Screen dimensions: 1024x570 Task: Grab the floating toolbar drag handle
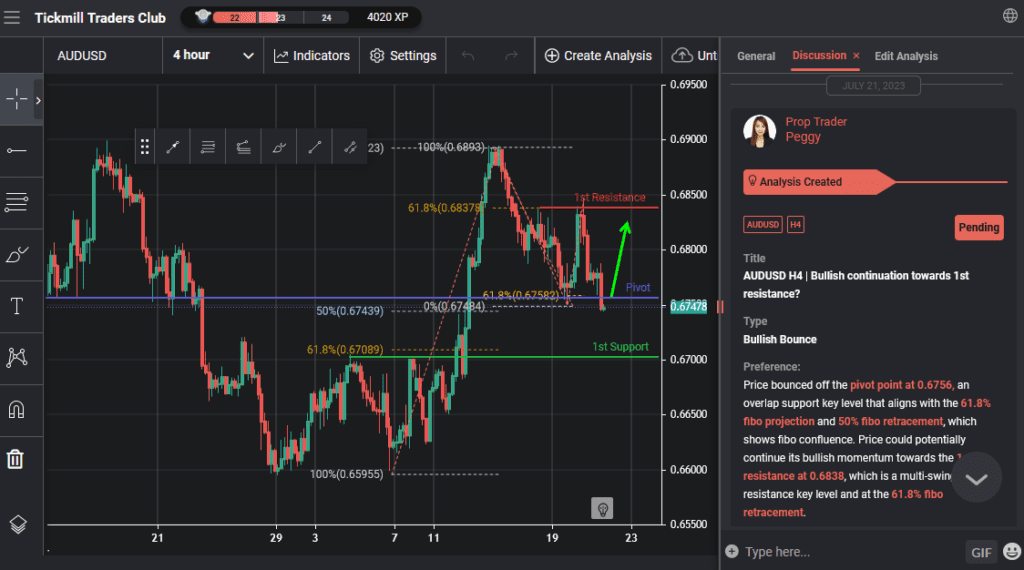click(x=145, y=147)
